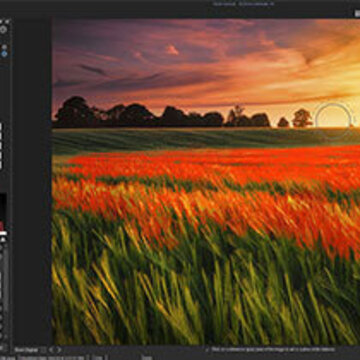The width and height of the screenshot is (360, 360).
Task: Toggle the box next to the bottom display label
Action: [43, 350]
